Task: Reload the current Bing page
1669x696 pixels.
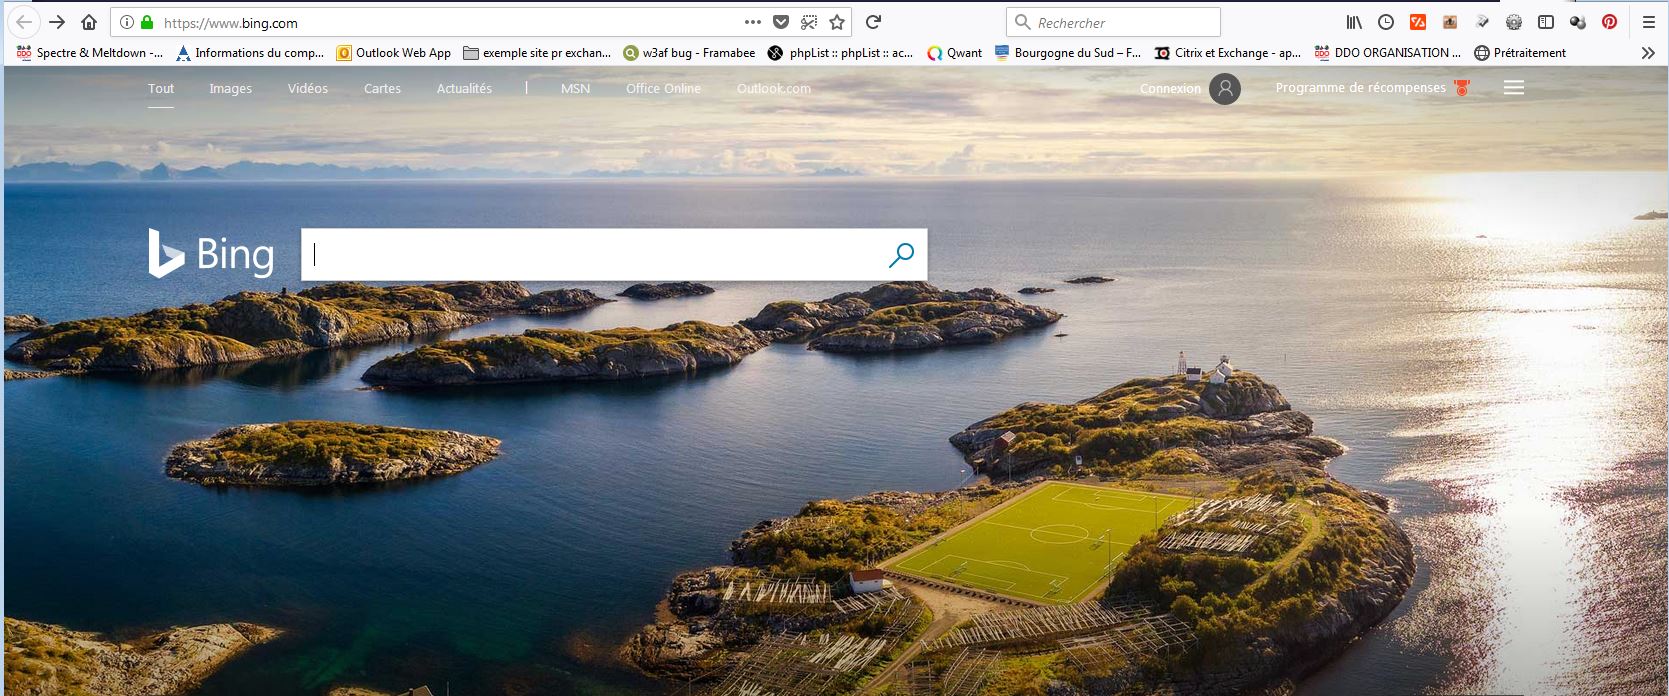Action: pyautogui.click(x=873, y=22)
